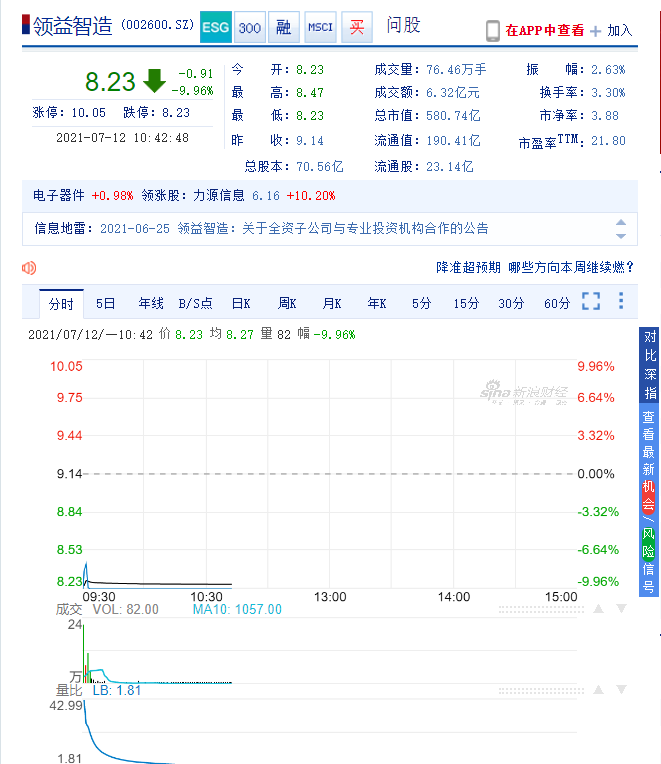Click the up triangle beside 量比 LB indicator

pos(599,689)
